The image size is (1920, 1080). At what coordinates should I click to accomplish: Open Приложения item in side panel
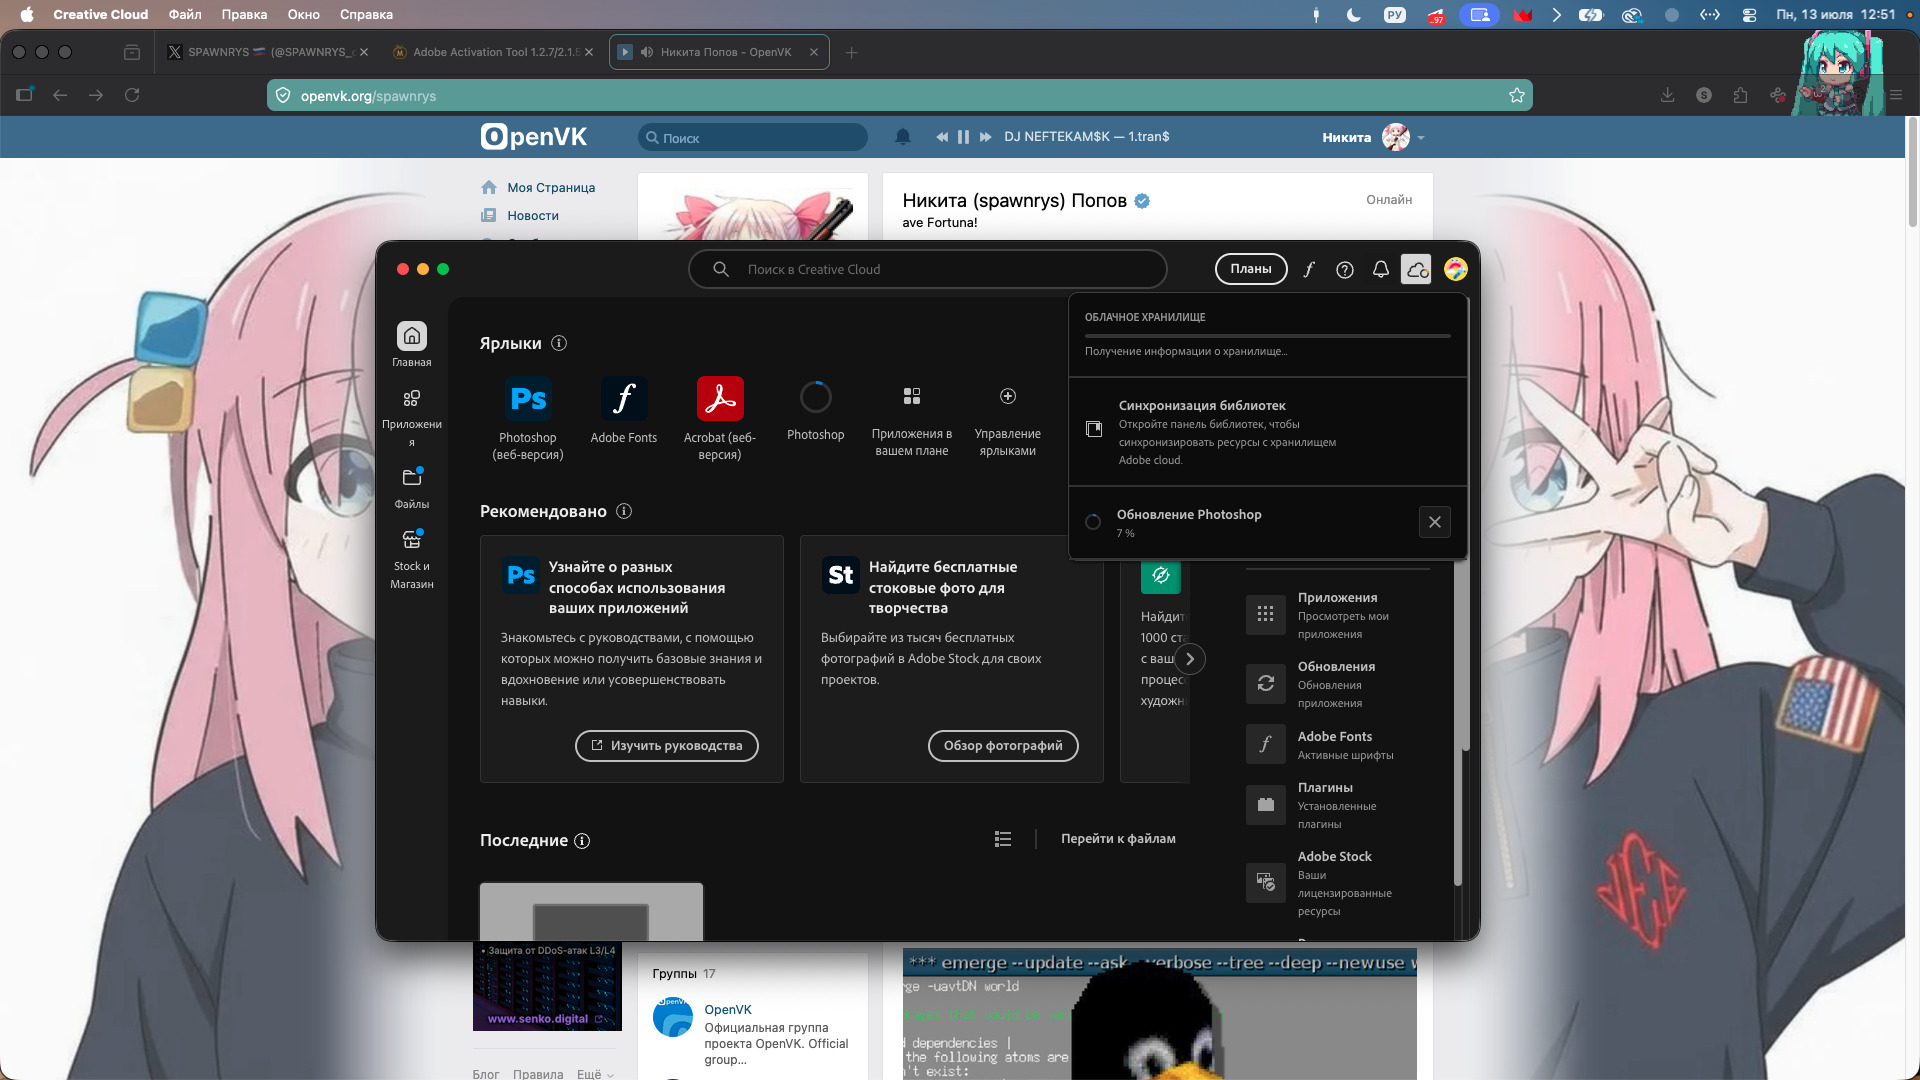point(1336,615)
